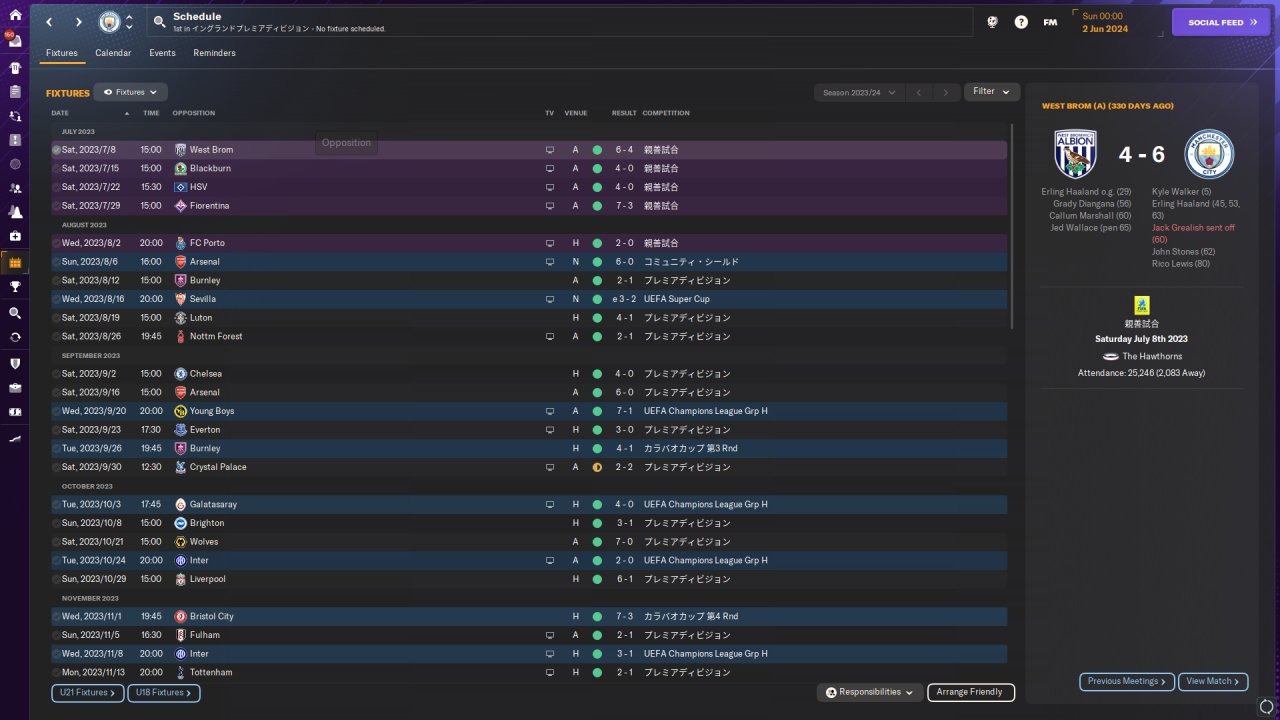Screen dimensions: 1280x720
Task: Click the Crystal Palace draw result indicator
Action: pos(597,467)
